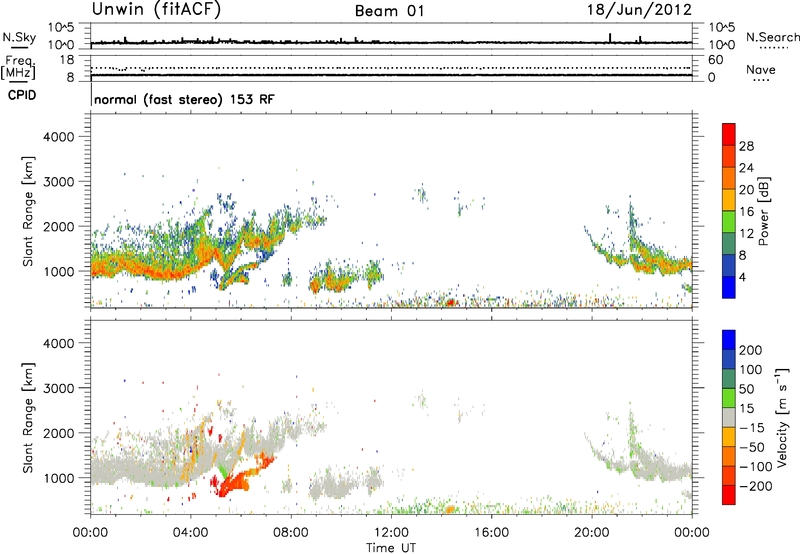Click the blue bottom segment of Power color bar
The width and height of the screenshot is (800, 554).
pyautogui.click(x=729, y=287)
